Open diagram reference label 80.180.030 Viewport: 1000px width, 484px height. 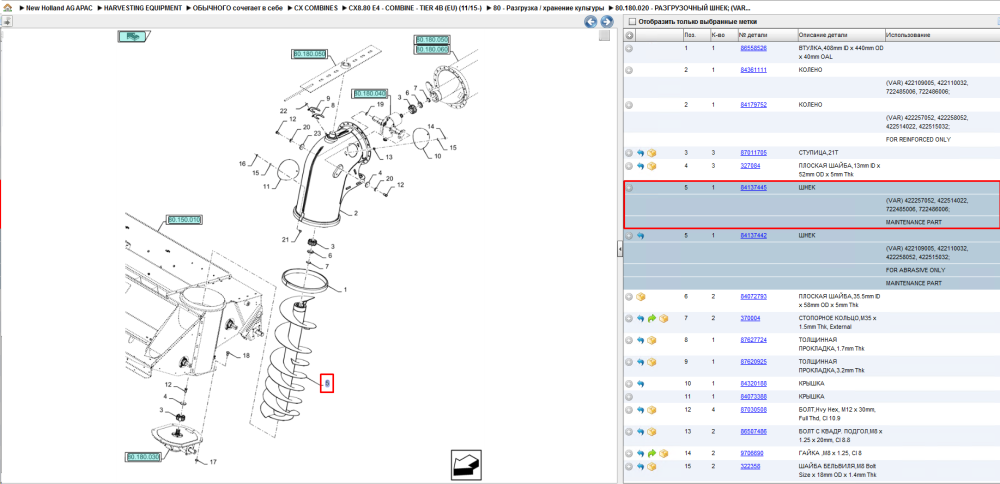pyautogui.click(x=142, y=457)
